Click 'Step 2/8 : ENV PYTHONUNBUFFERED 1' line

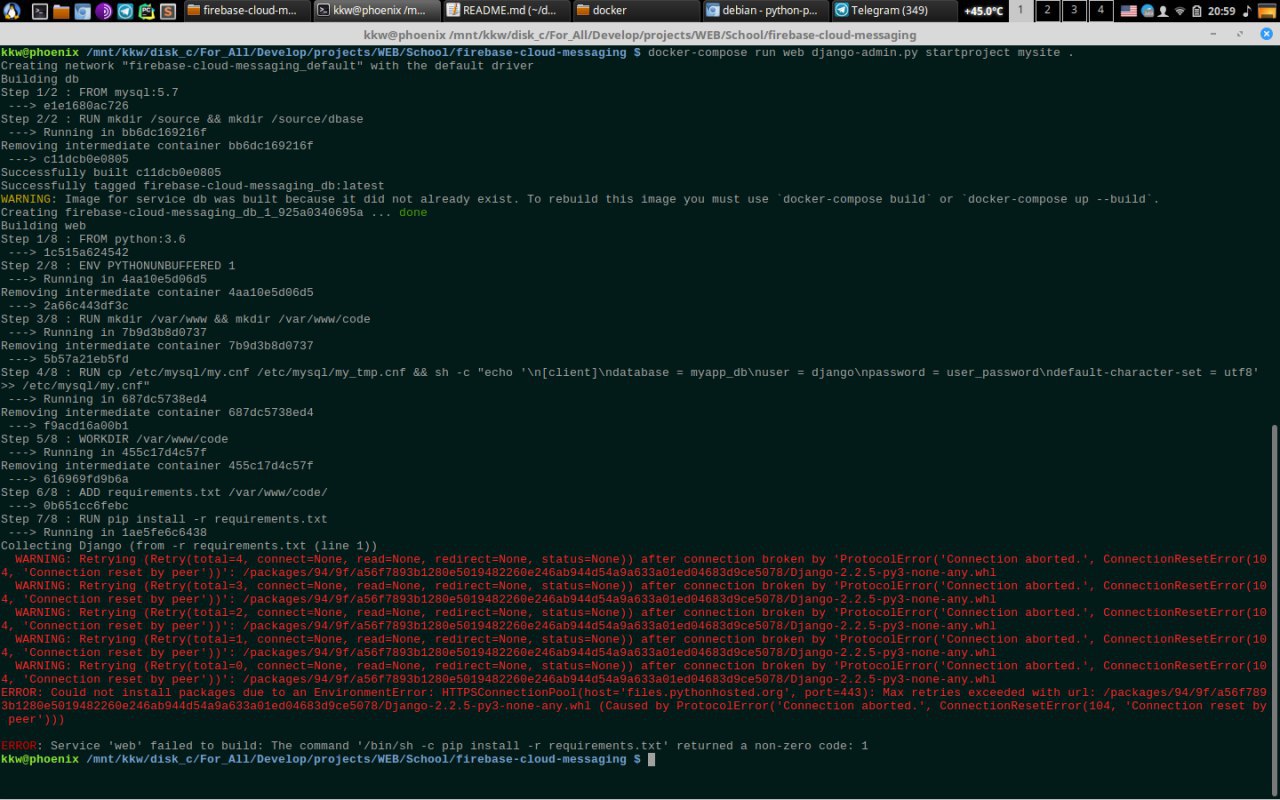point(118,266)
